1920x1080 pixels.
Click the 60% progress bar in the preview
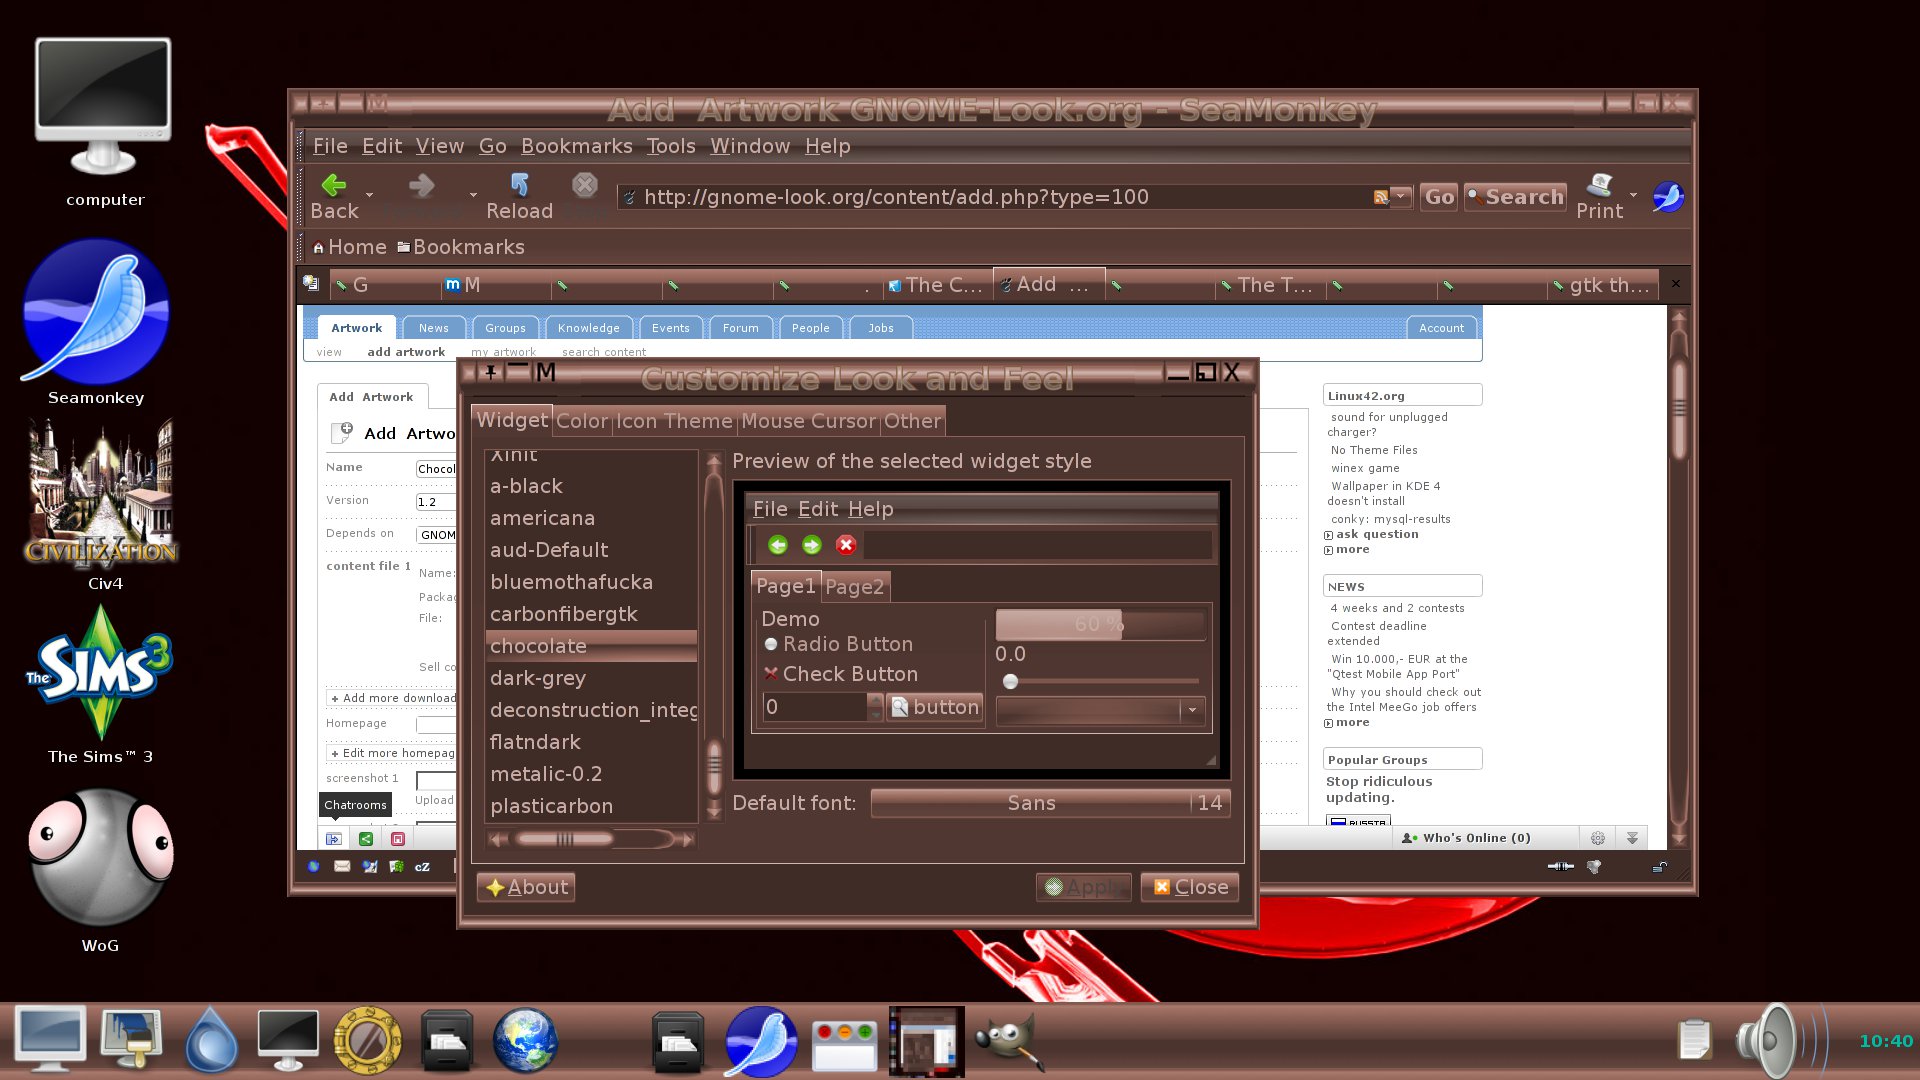(x=1100, y=624)
